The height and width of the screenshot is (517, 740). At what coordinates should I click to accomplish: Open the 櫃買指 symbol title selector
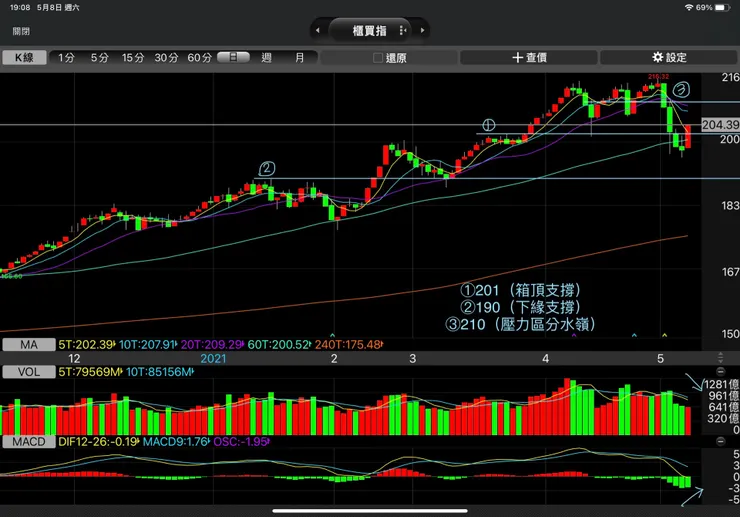point(370,31)
